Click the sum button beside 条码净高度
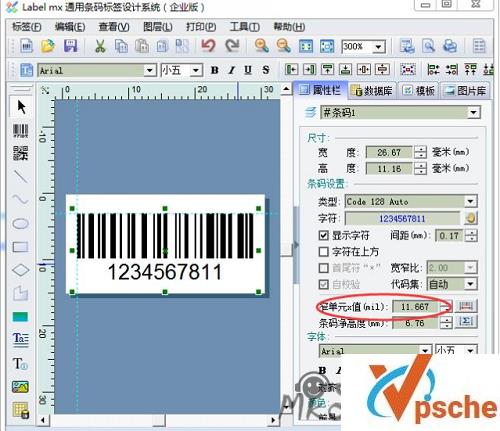This screenshot has height=431, width=500. point(465,322)
